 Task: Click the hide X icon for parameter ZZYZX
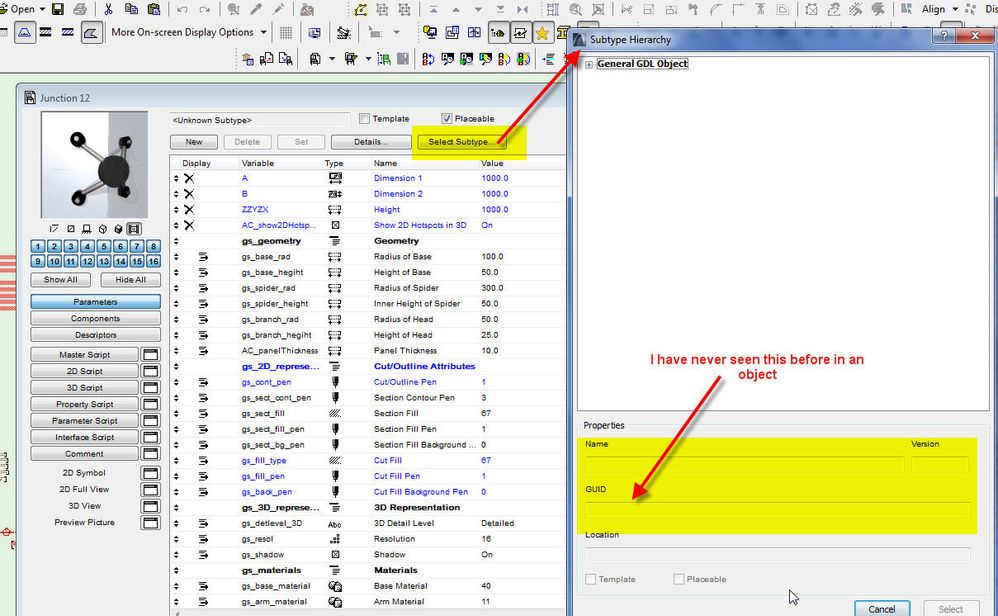click(188, 209)
